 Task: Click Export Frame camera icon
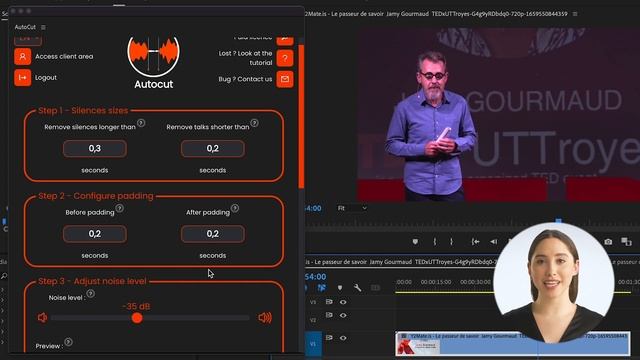tap(608, 242)
